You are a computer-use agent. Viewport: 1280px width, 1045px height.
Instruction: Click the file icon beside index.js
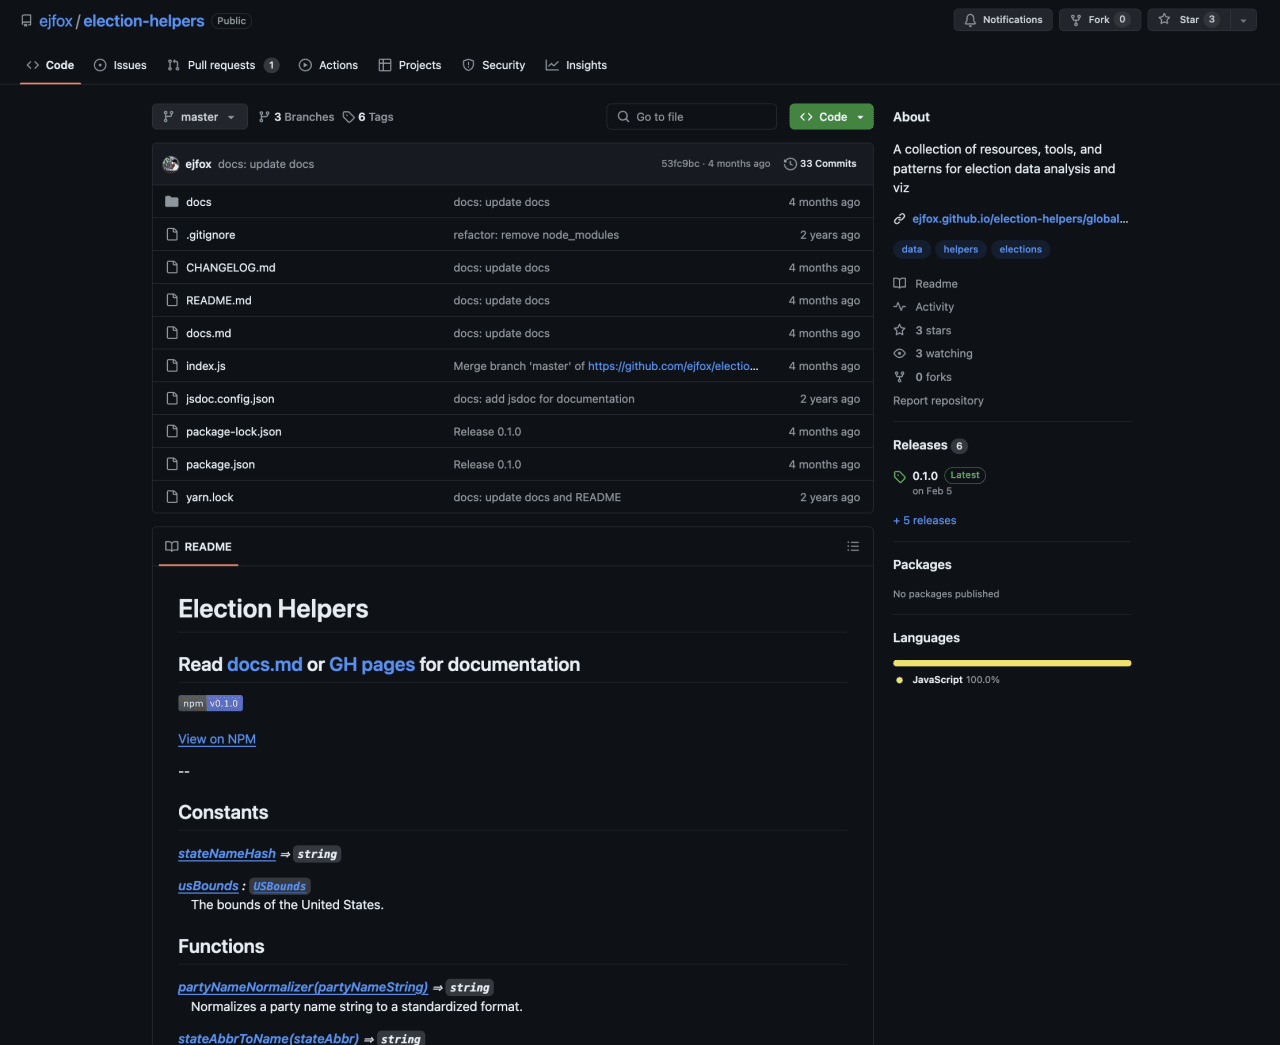pyautogui.click(x=172, y=366)
